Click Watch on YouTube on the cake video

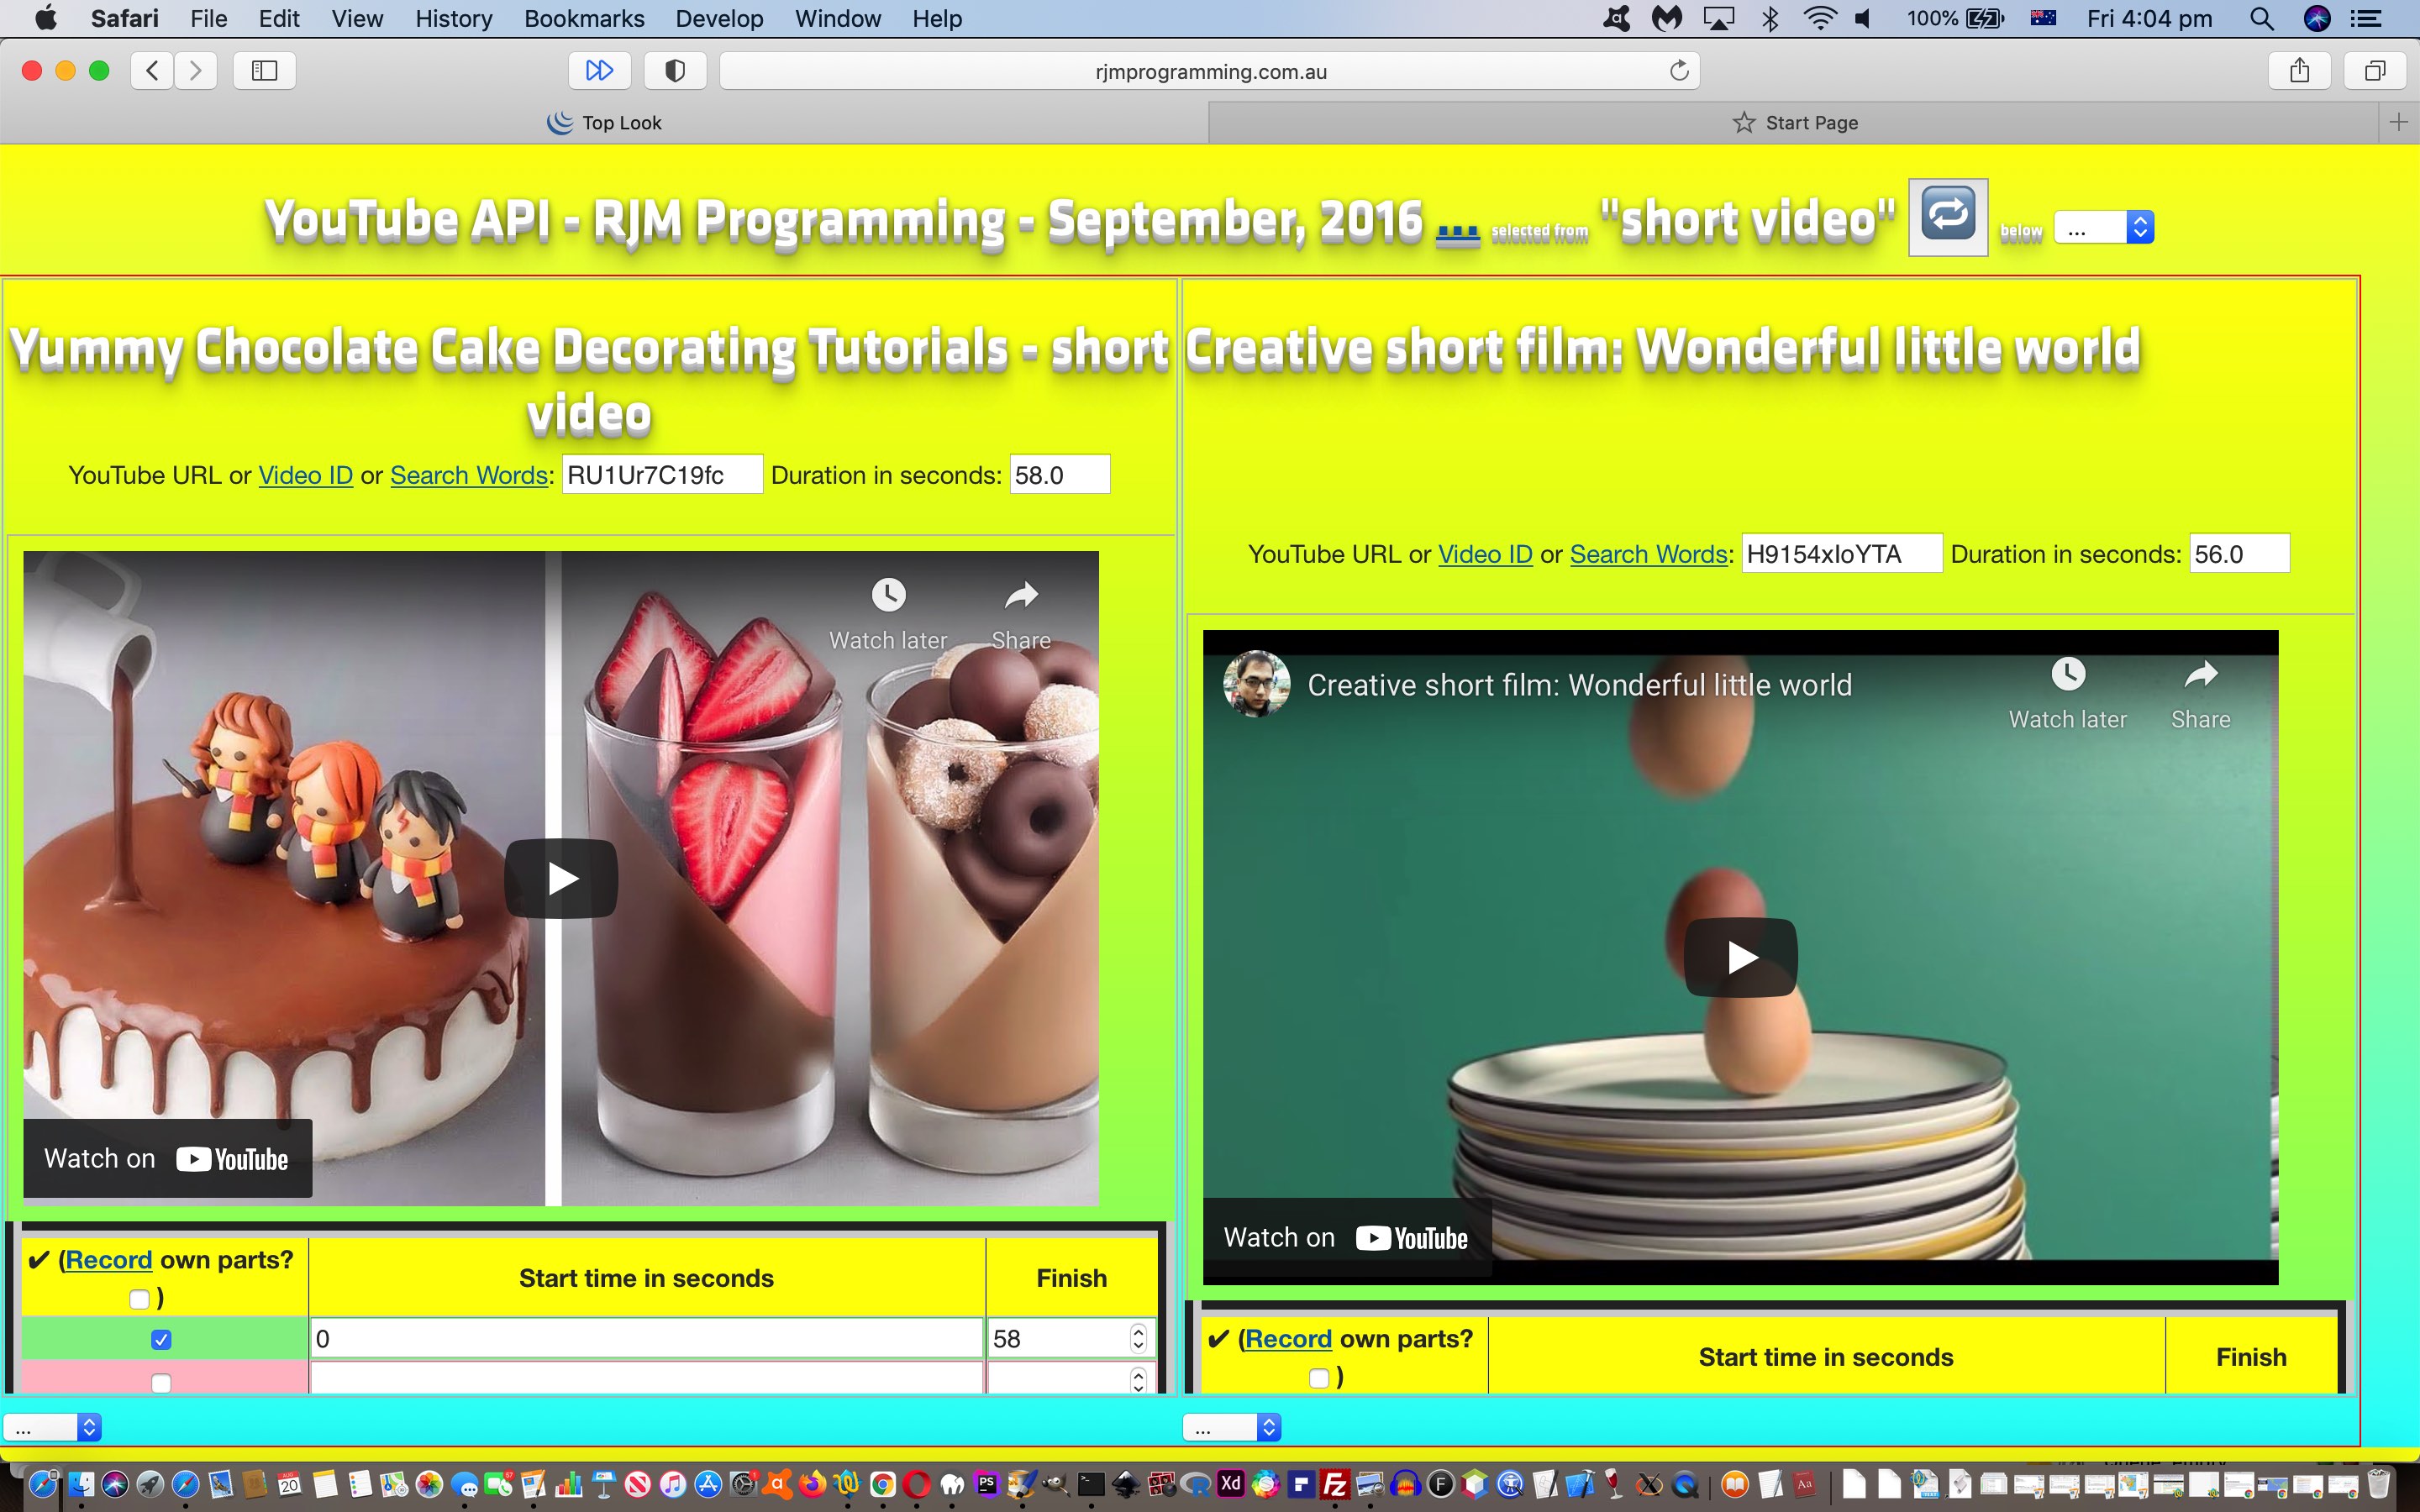coord(167,1159)
